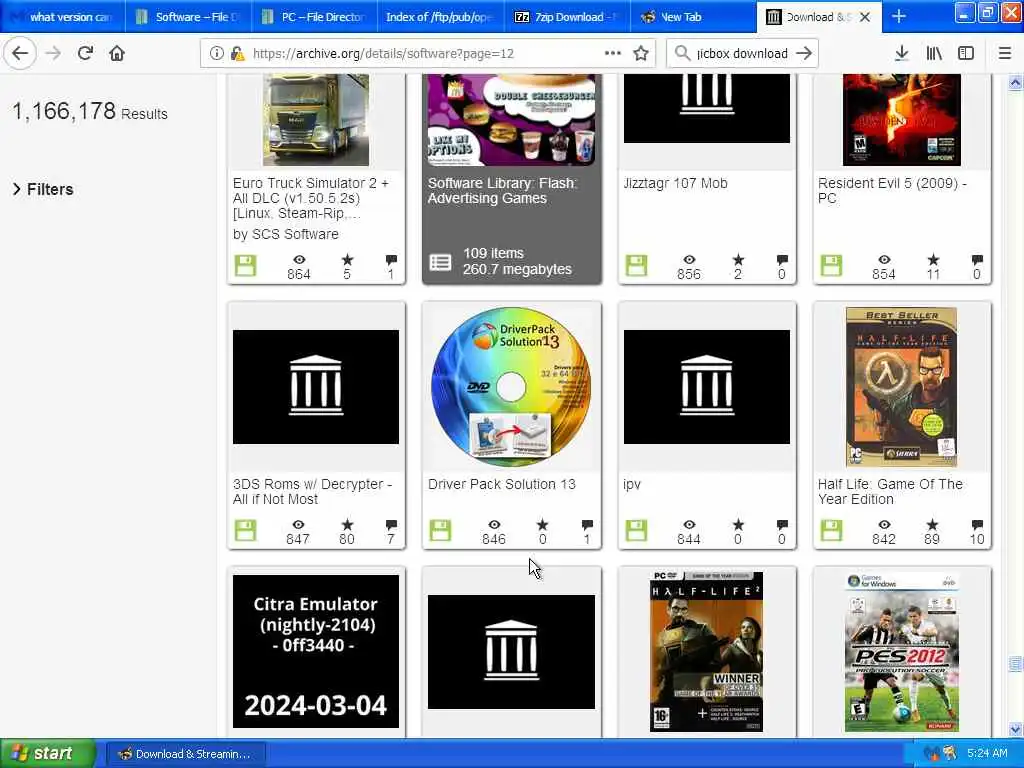
Task: Close the active 'Download & S' tab
Action: click(865, 17)
